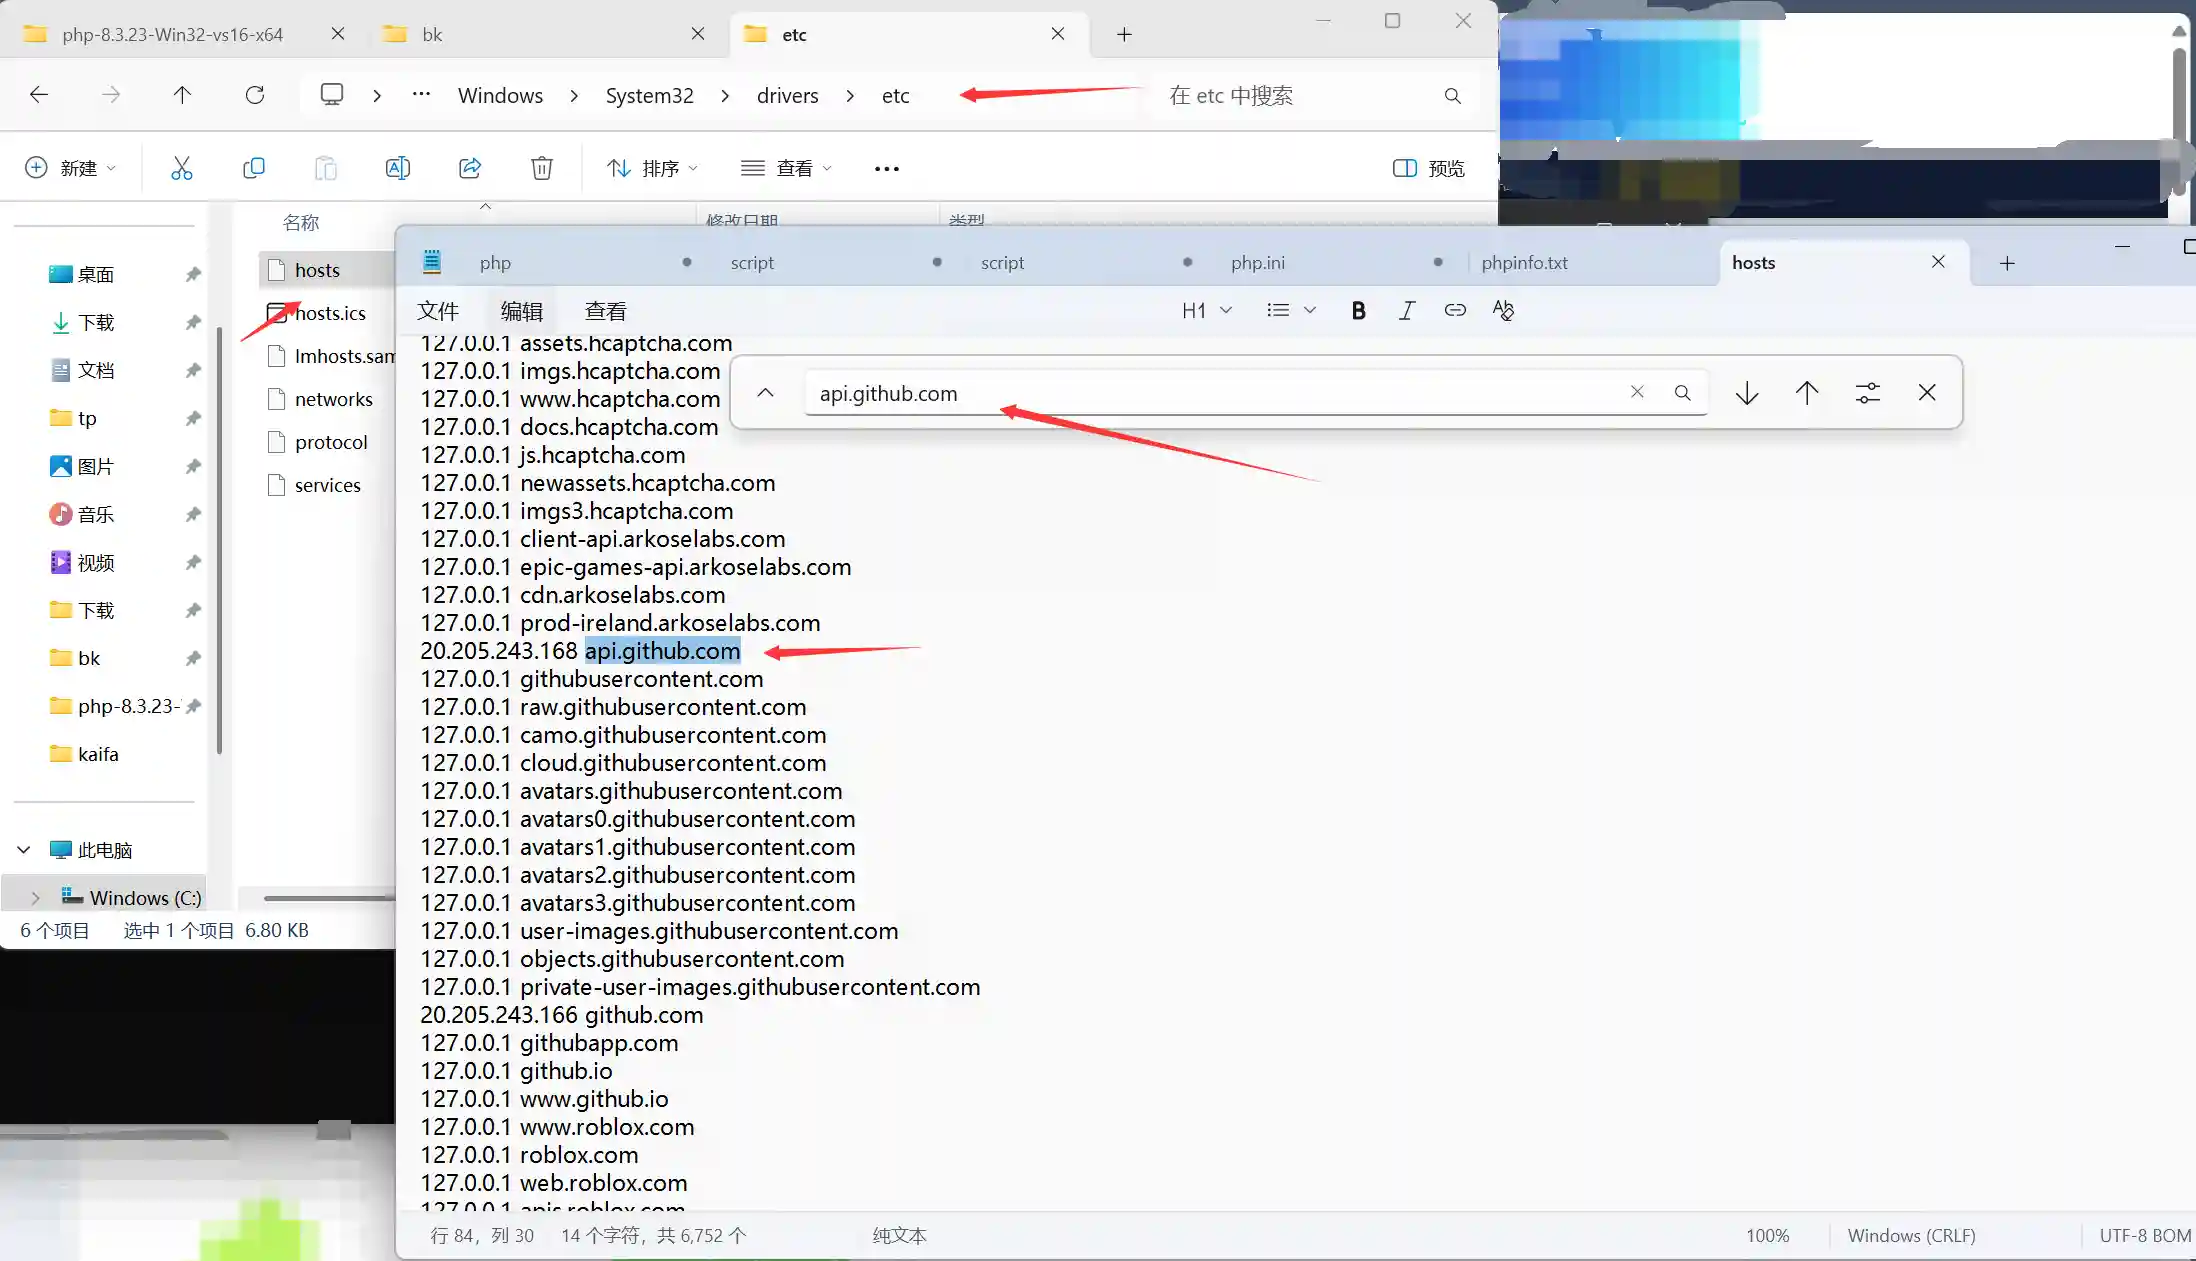Image resolution: width=2196 pixels, height=1261 pixels.
Task: Click the clear formatting icon
Action: pyautogui.click(x=1503, y=310)
